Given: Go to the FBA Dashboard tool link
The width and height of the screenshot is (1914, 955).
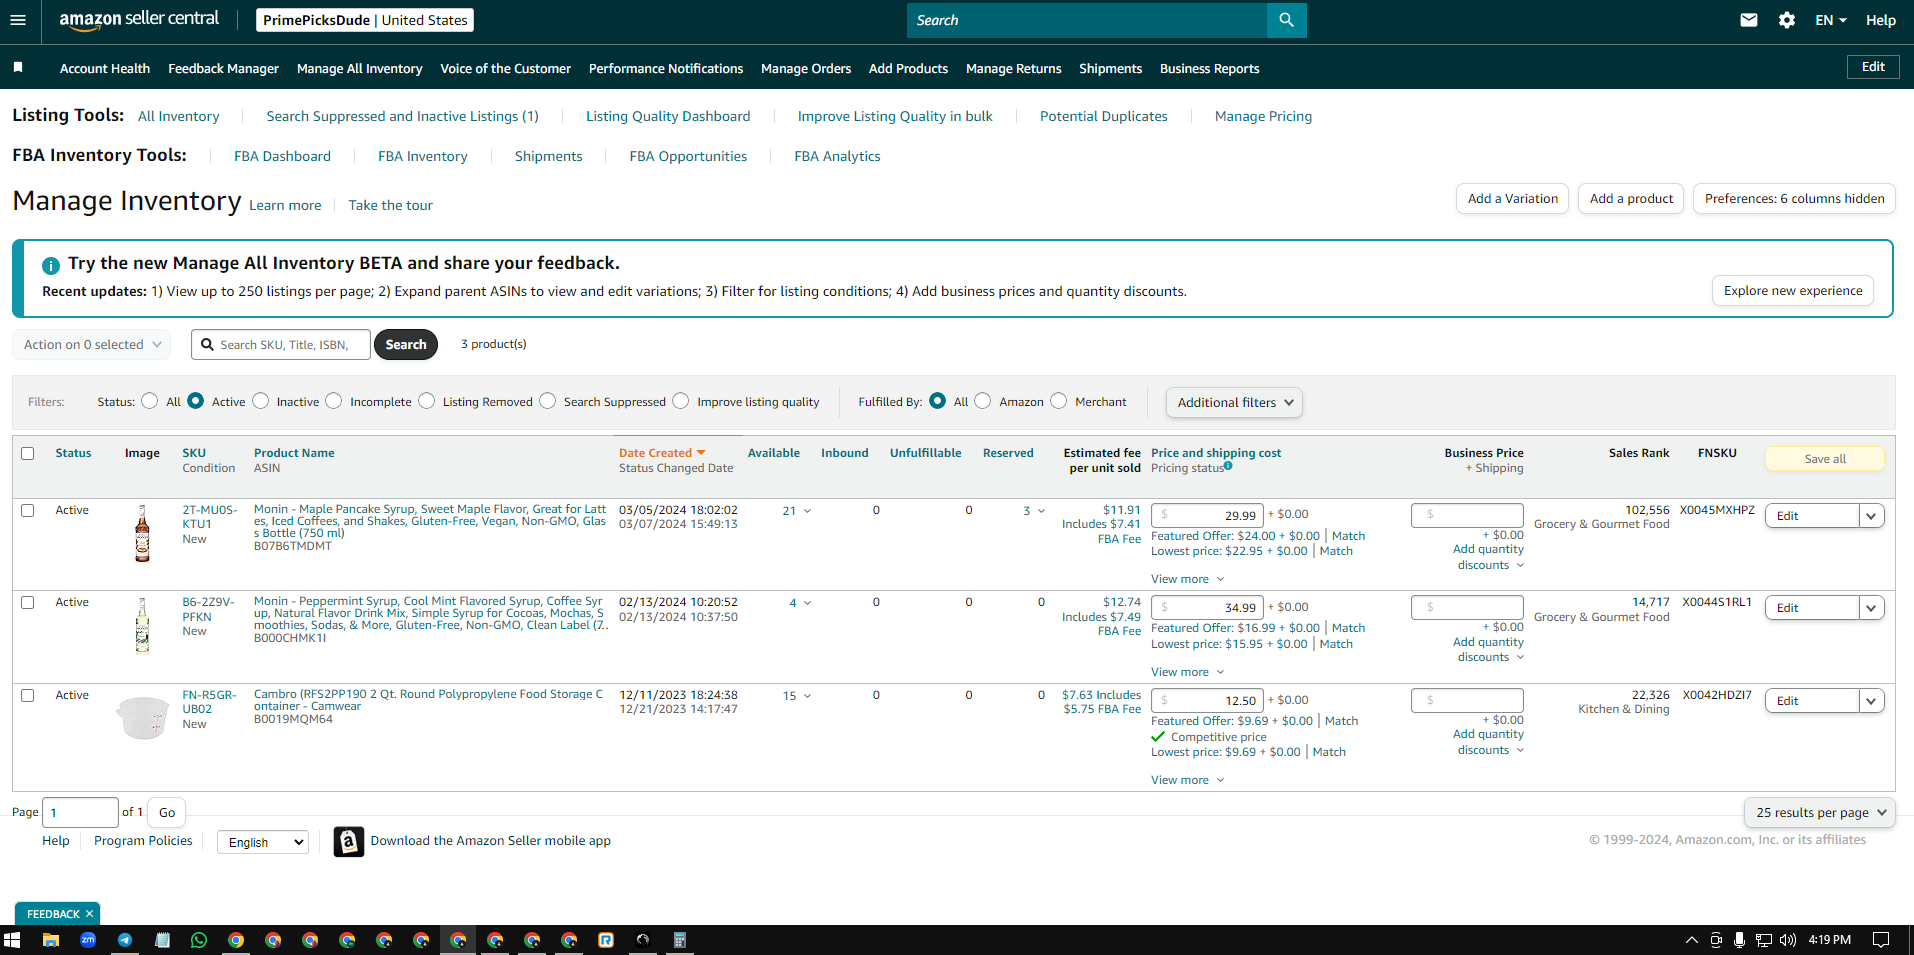Looking at the screenshot, I should (x=282, y=156).
